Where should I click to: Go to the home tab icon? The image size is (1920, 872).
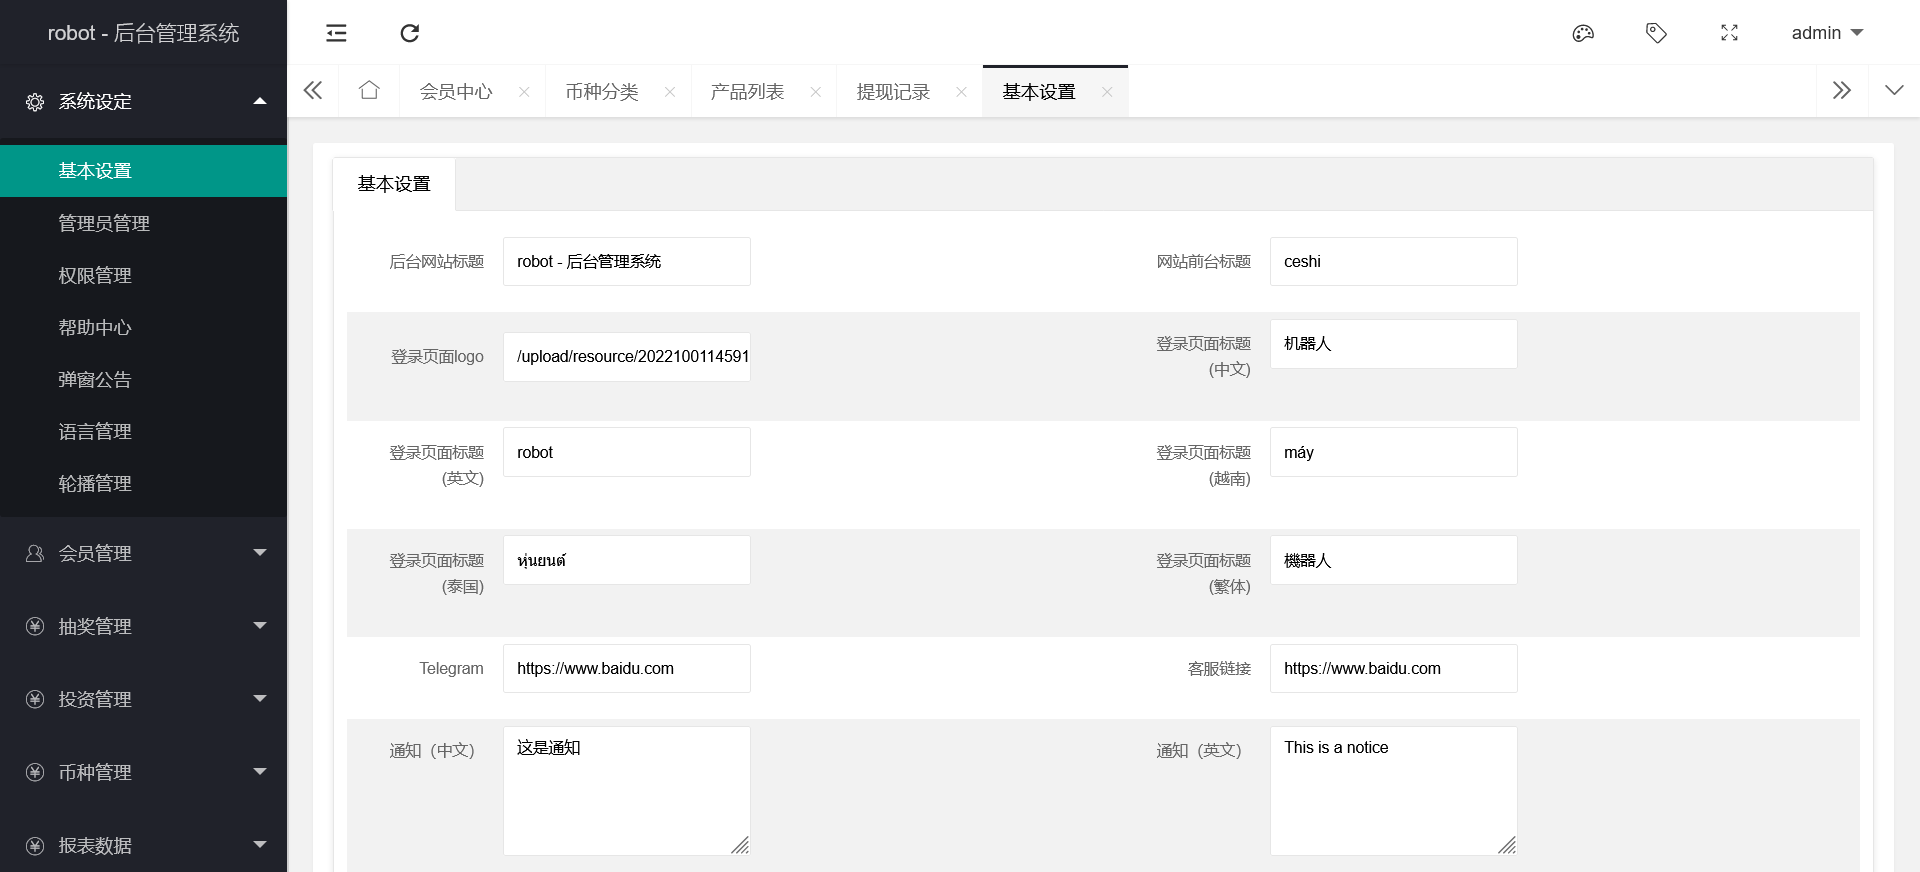tap(369, 91)
